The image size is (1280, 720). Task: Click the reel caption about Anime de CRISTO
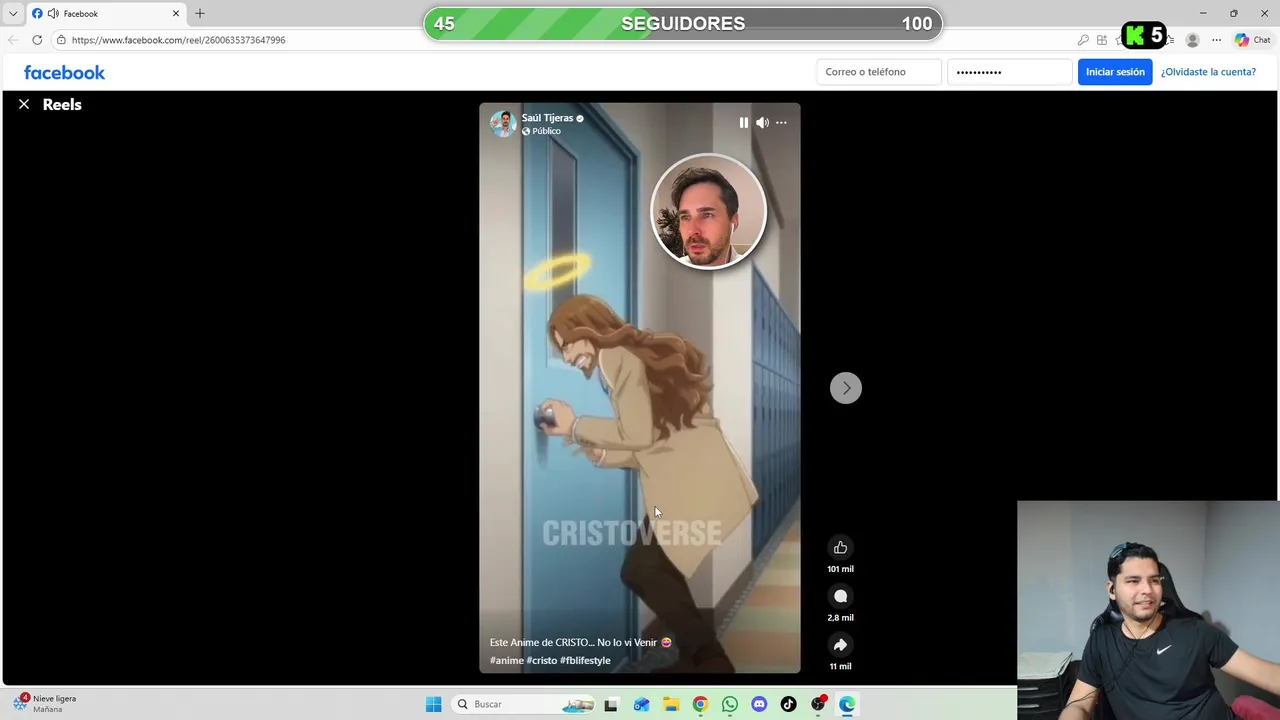click(580, 642)
